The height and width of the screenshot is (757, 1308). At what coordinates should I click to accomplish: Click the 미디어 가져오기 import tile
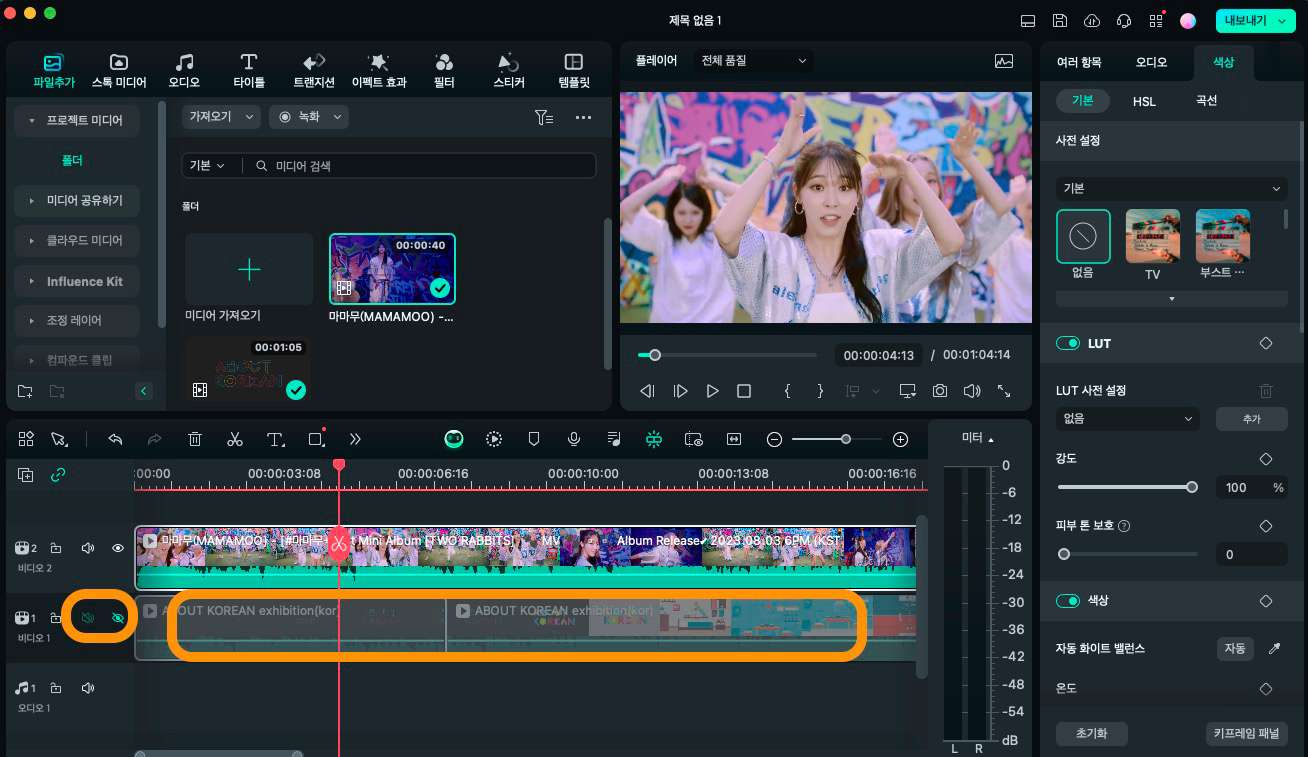tap(249, 270)
